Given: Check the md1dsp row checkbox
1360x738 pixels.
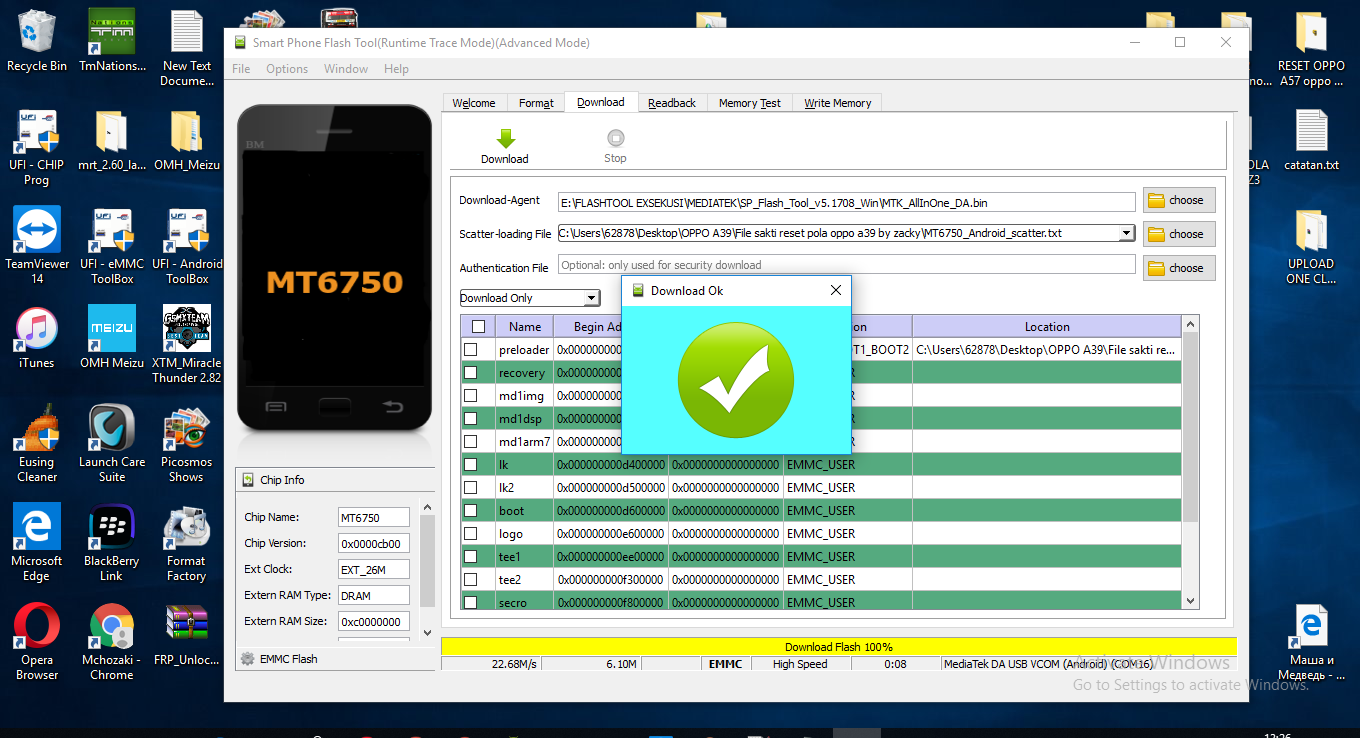Looking at the screenshot, I should [x=470, y=418].
